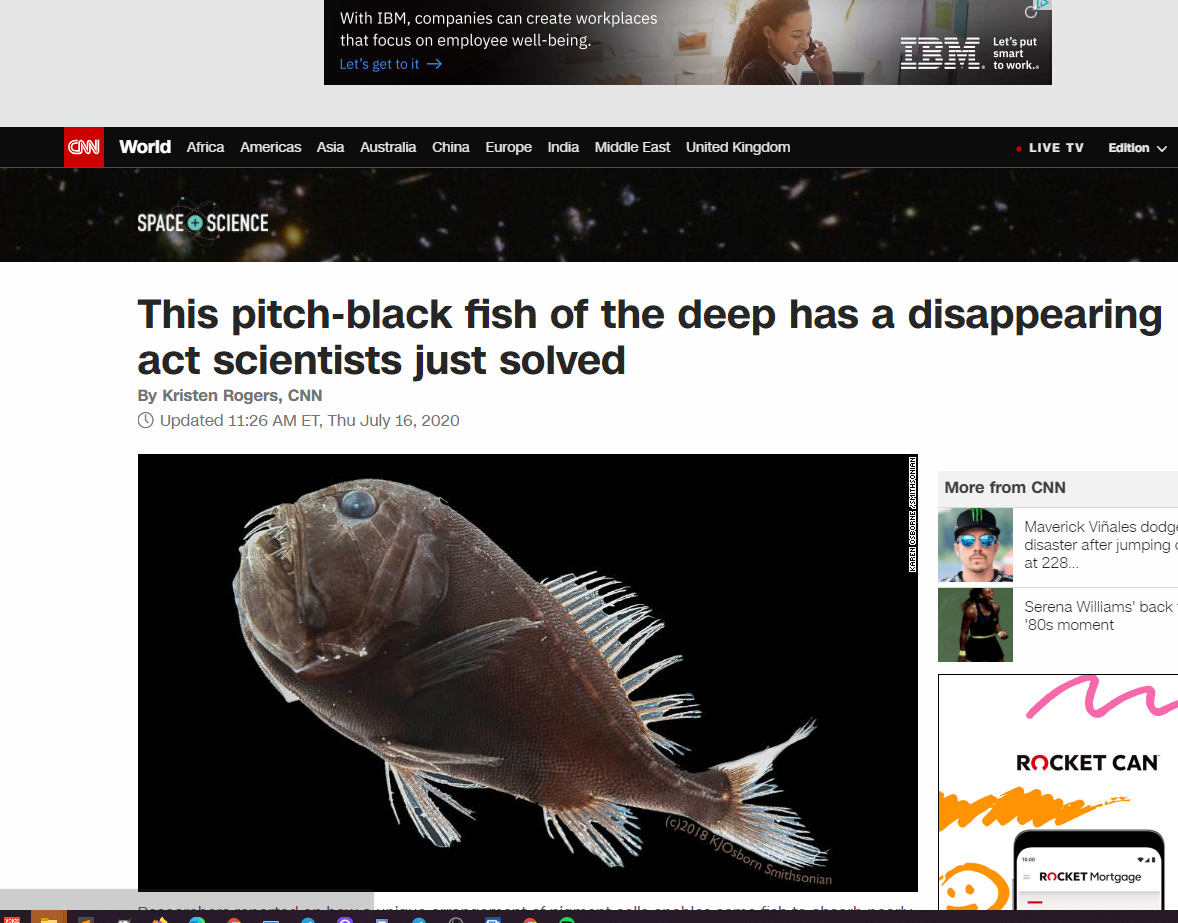Open Maverick Viñales story thumbnail
Image resolution: width=1178 pixels, height=923 pixels.
[x=975, y=545]
